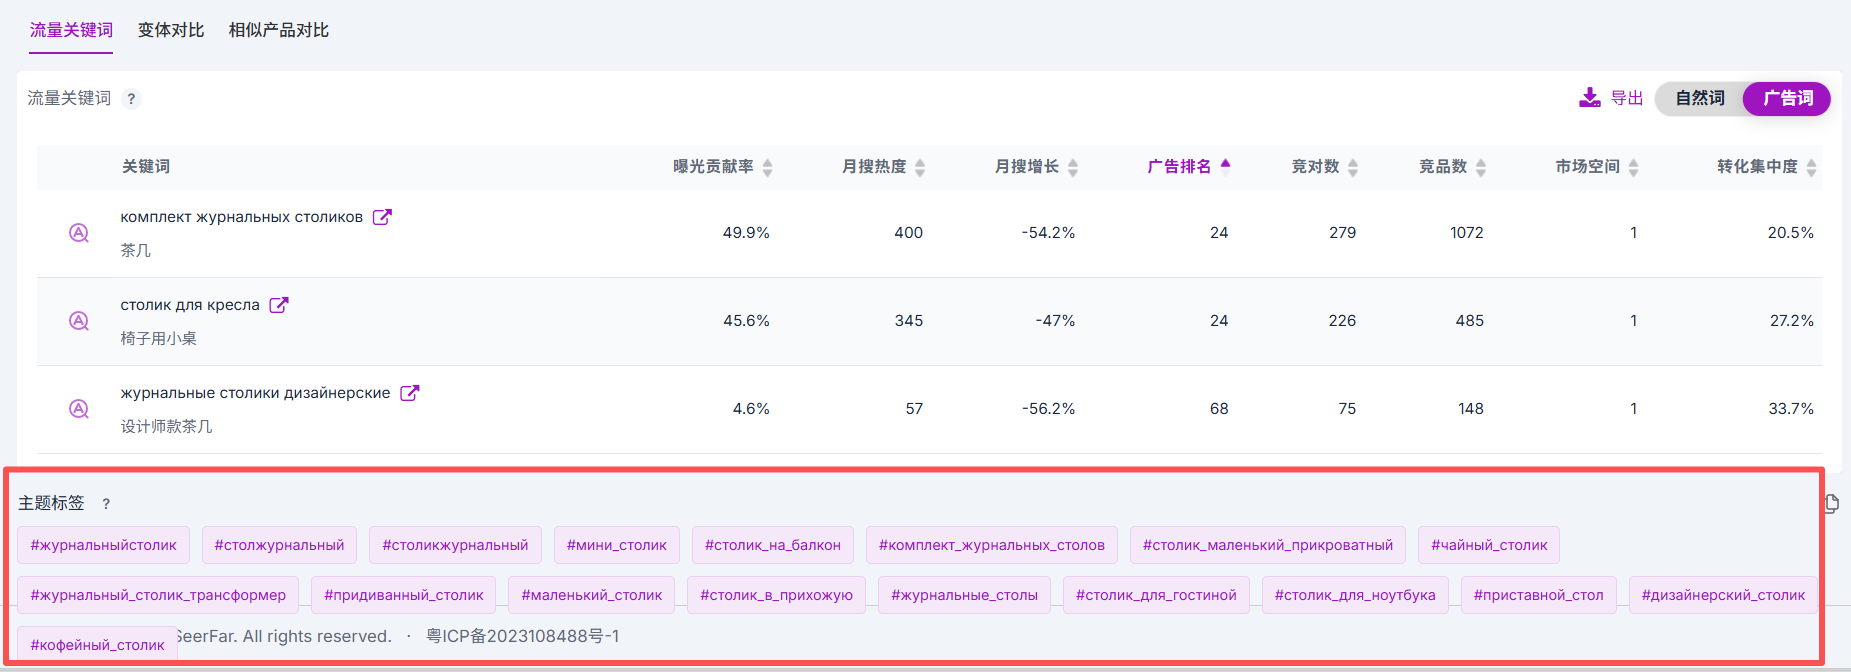Open external link for столик для кресла

tap(279, 305)
